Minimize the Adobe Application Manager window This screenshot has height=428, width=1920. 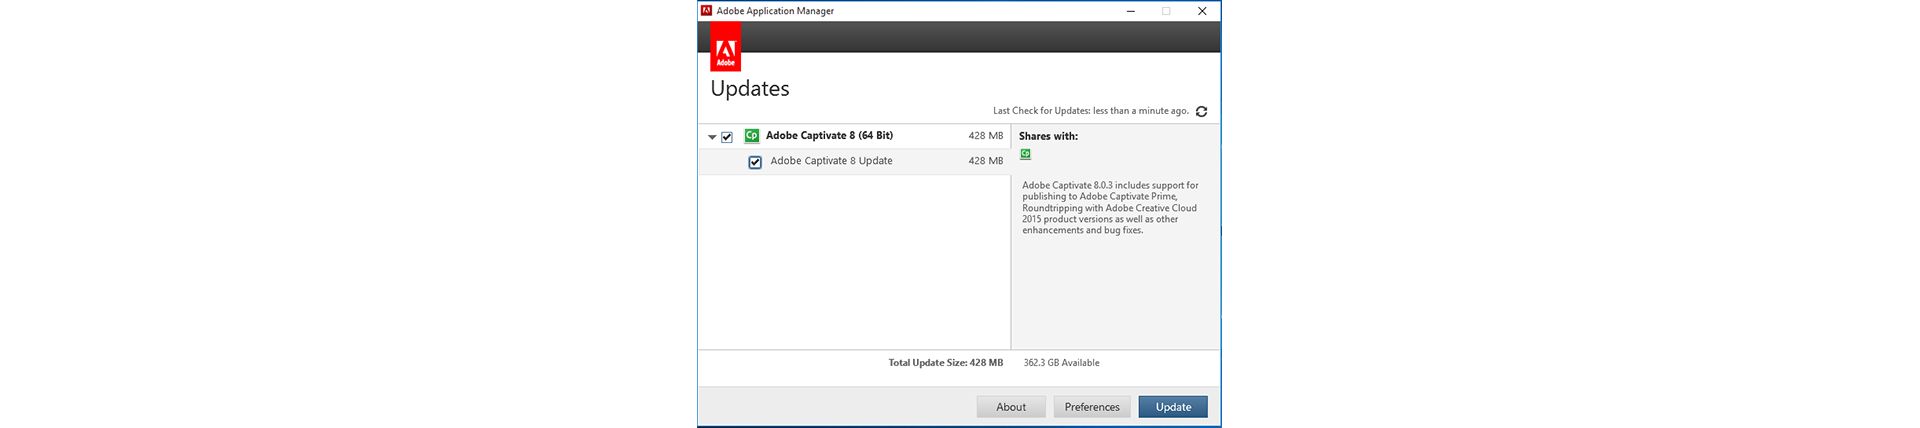pos(1131,11)
